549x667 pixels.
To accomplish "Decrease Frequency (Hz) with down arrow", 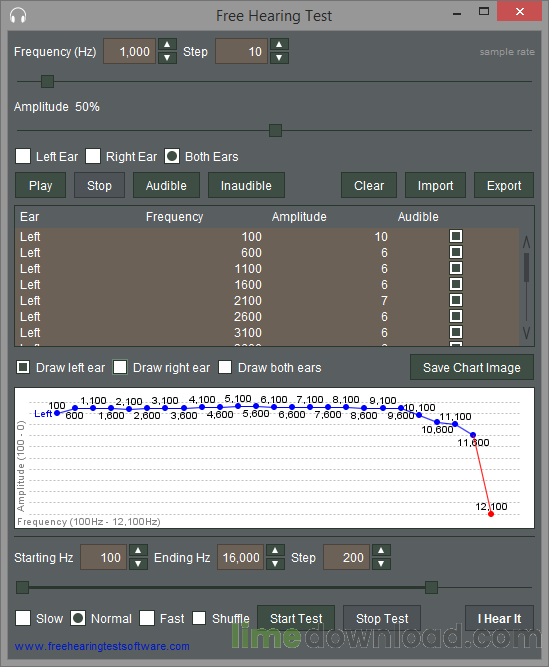I will (x=167, y=58).
